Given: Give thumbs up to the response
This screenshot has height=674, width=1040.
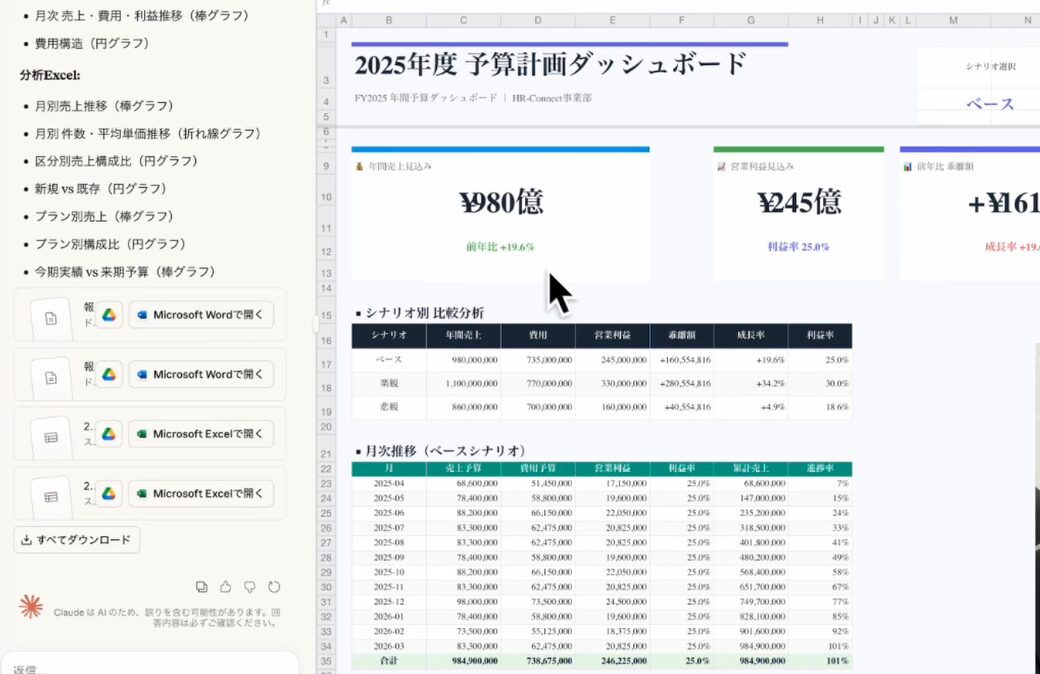Looking at the screenshot, I should (226, 587).
